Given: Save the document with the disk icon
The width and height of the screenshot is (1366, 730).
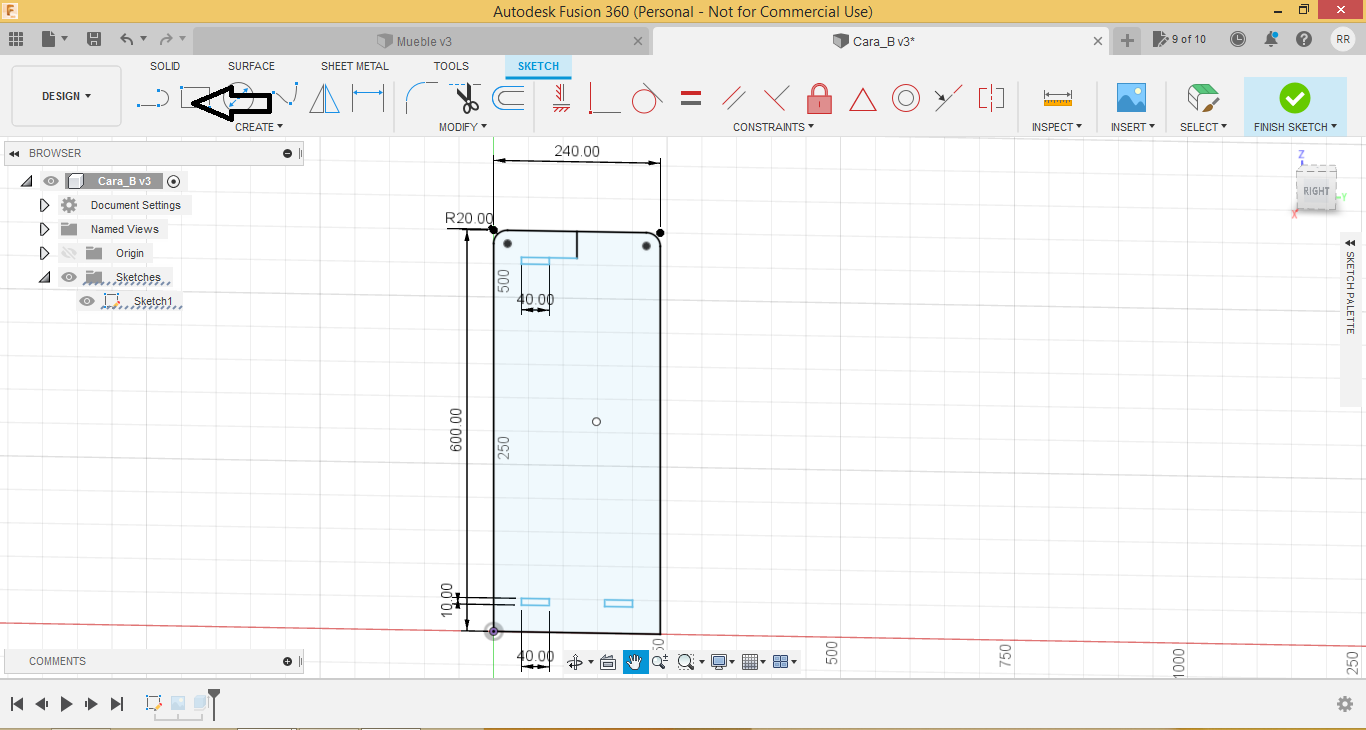Looking at the screenshot, I should point(94,39).
